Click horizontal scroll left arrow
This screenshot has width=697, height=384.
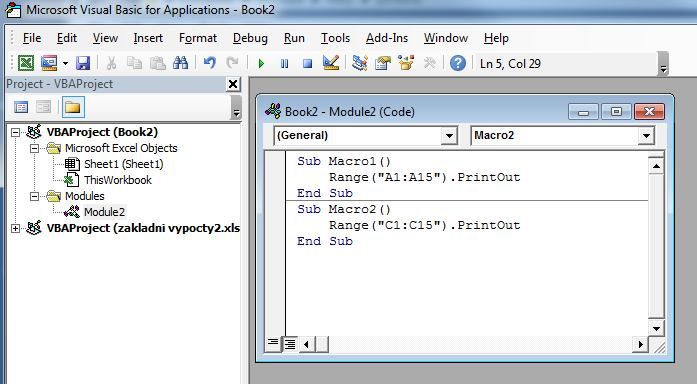(x=306, y=344)
